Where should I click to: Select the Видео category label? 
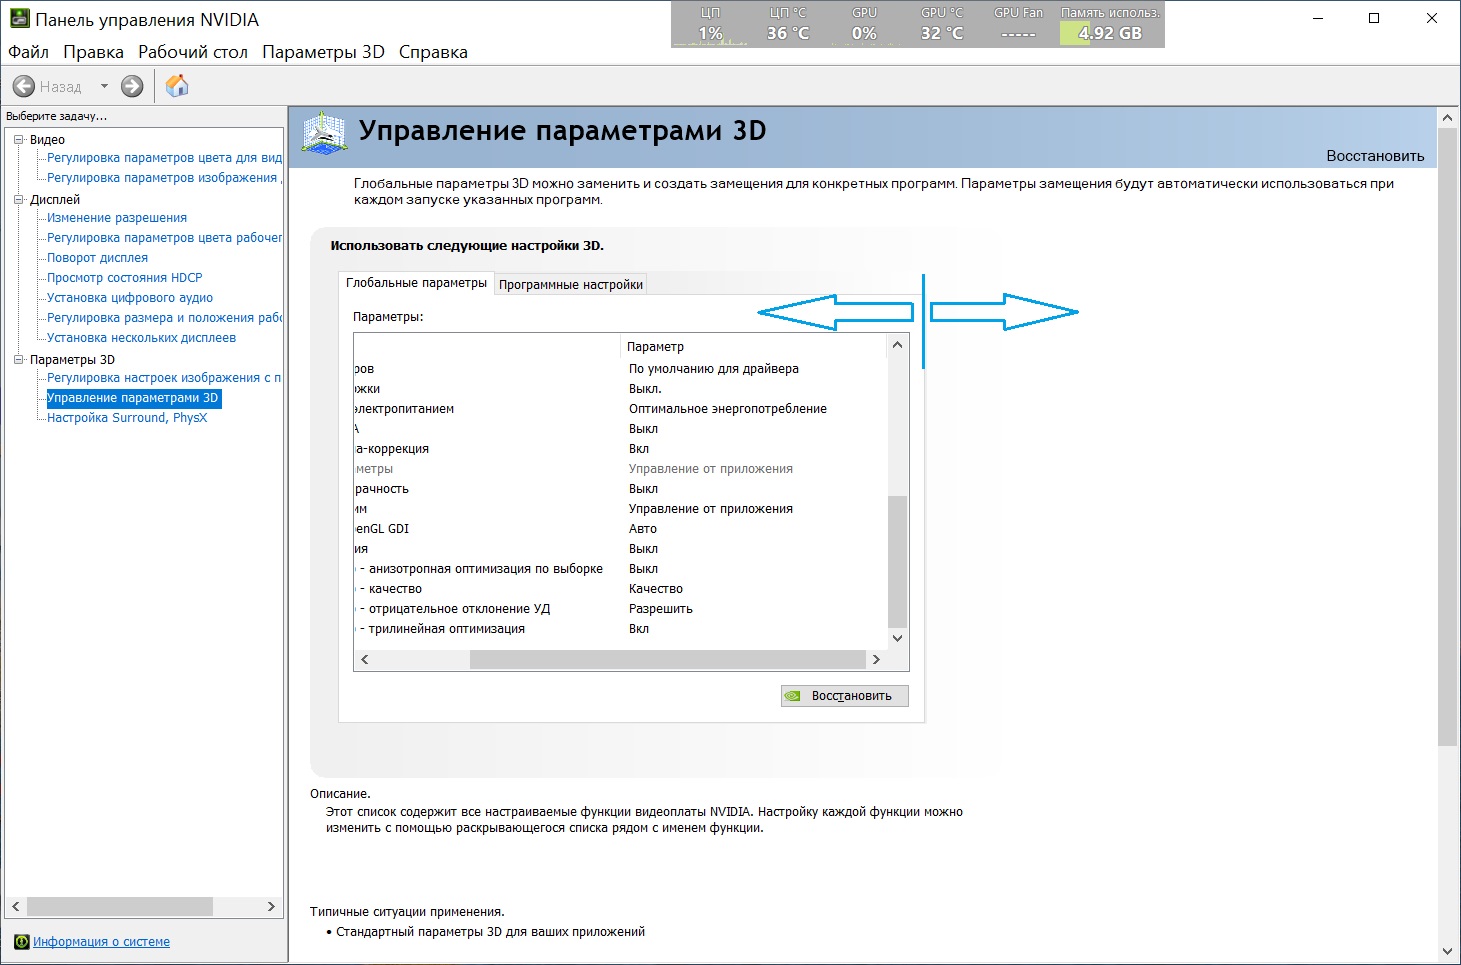pyautogui.click(x=47, y=140)
